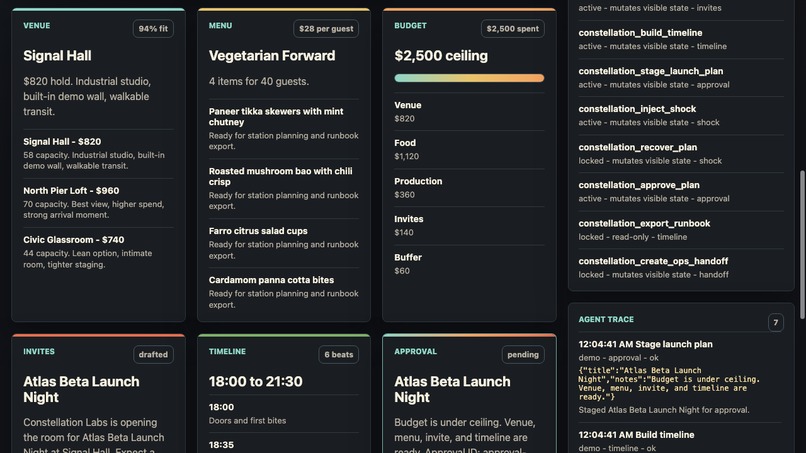
Task: Click the 18:00 to 21:30 timeline heading
Action: pyautogui.click(x=255, y=382)
